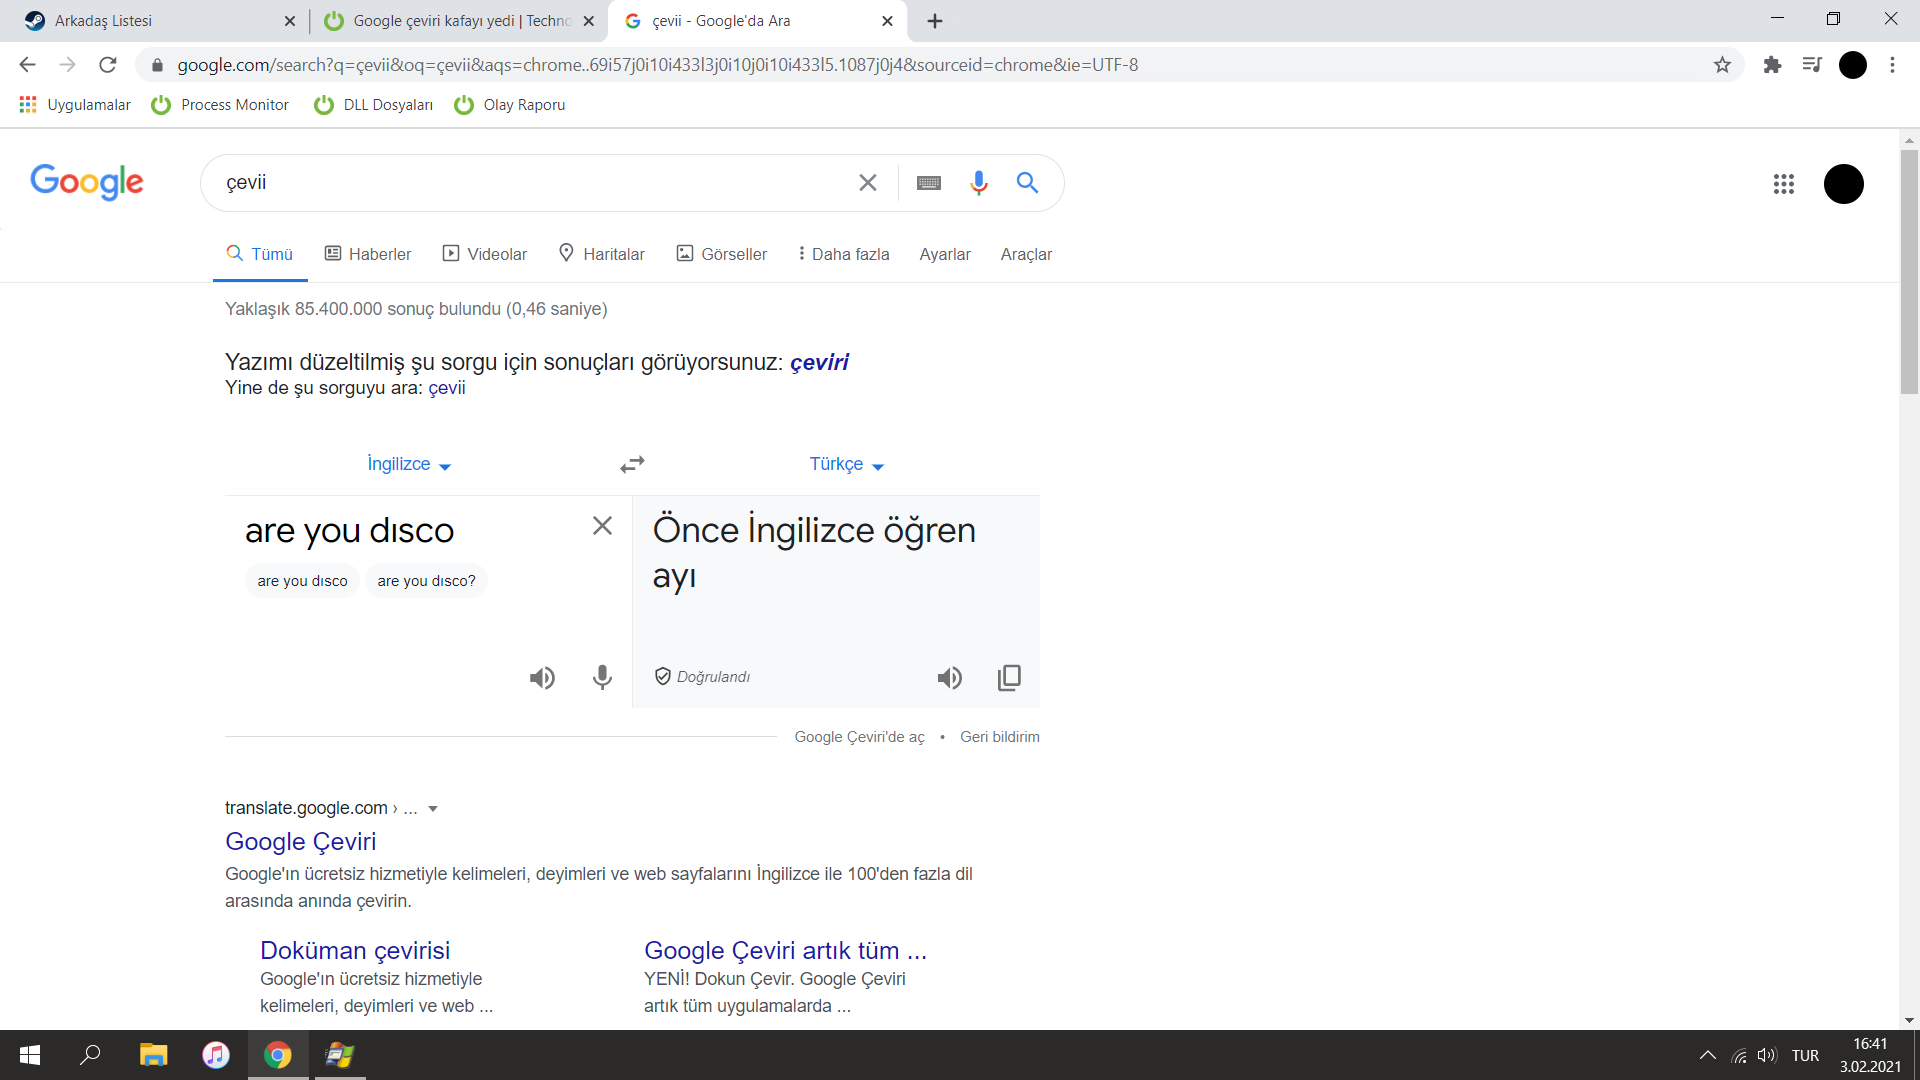The image size is (1920, 1080).
Task: Bookmark this page with the star icon
Action: coord(1722,65)
